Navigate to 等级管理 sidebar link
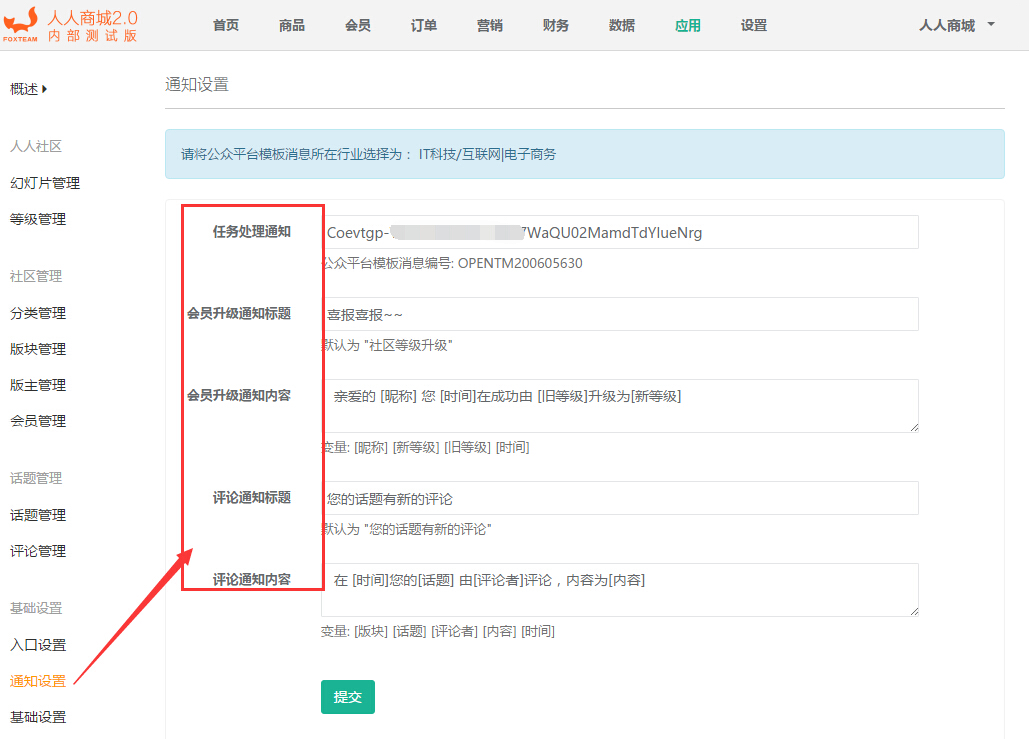Image resolution: width=1029 pixels, height=739 pixels. point(38,219)
